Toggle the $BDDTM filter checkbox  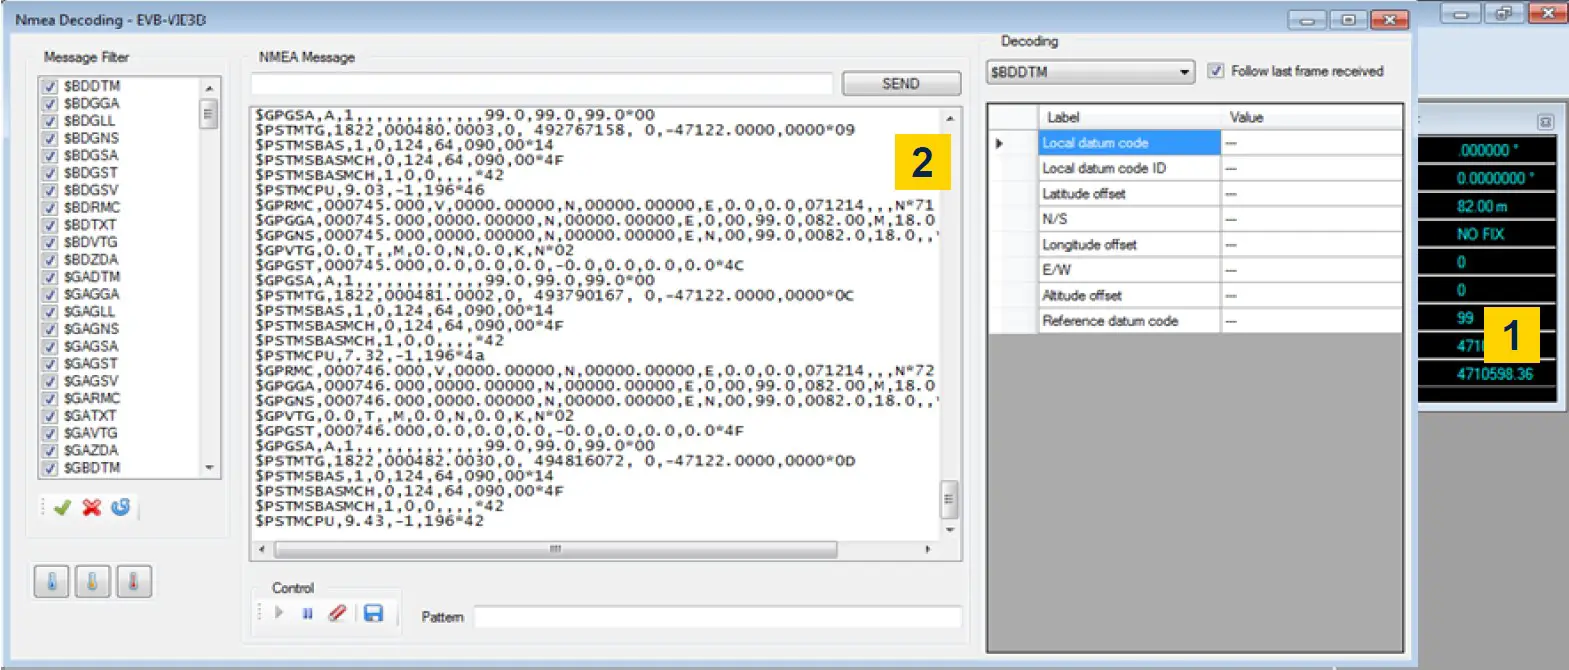click(x=49, y=86)
